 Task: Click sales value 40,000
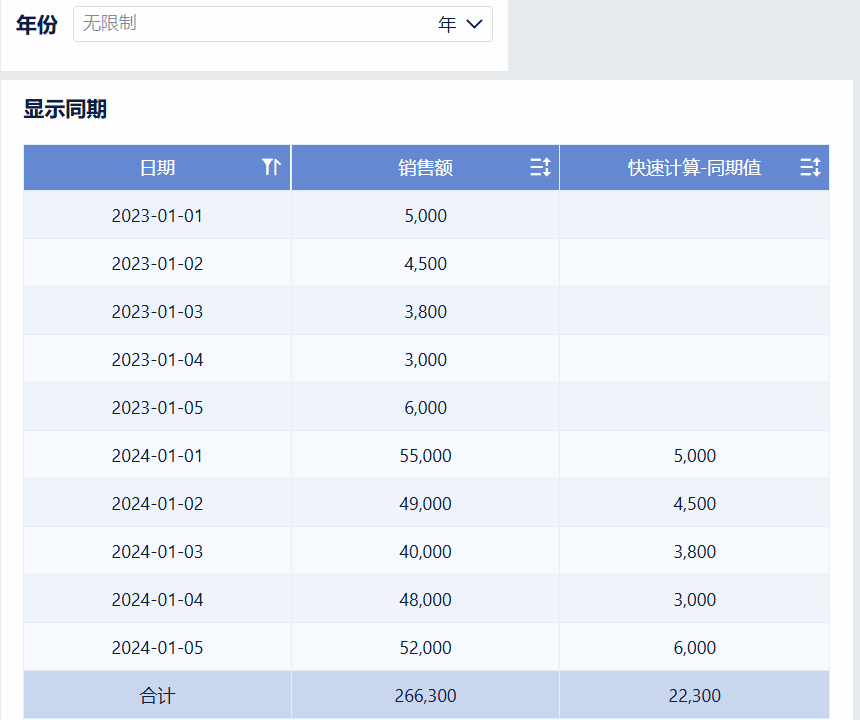(426, 552)
